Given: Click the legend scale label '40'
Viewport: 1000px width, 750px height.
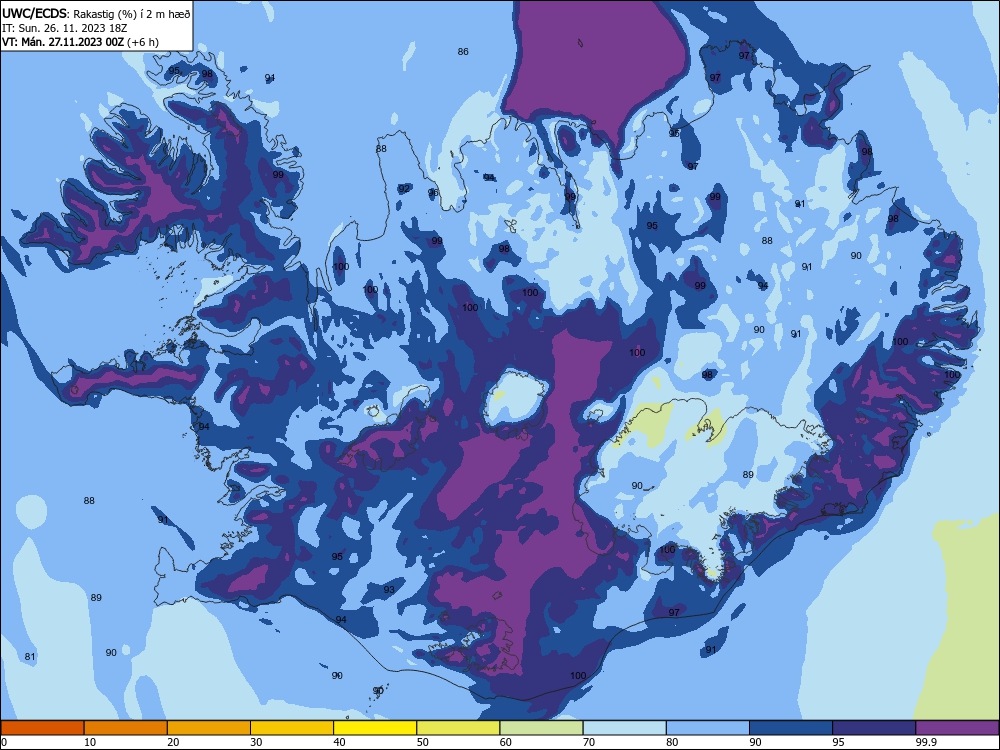Looking at the screenshot, I should 339,742.
